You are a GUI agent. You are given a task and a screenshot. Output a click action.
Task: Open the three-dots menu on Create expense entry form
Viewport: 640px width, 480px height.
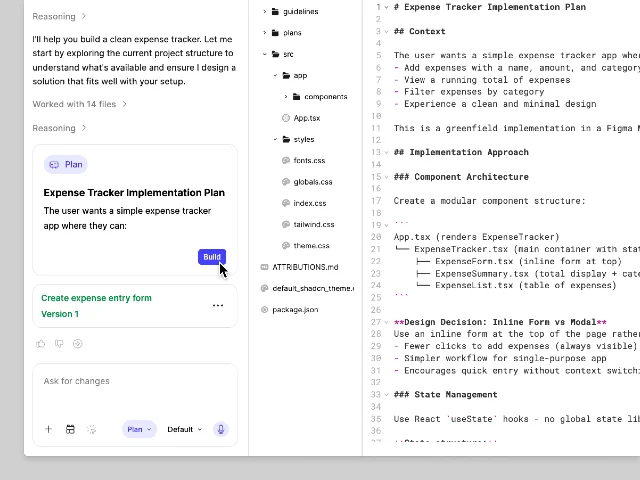click(x=218, y=305)
